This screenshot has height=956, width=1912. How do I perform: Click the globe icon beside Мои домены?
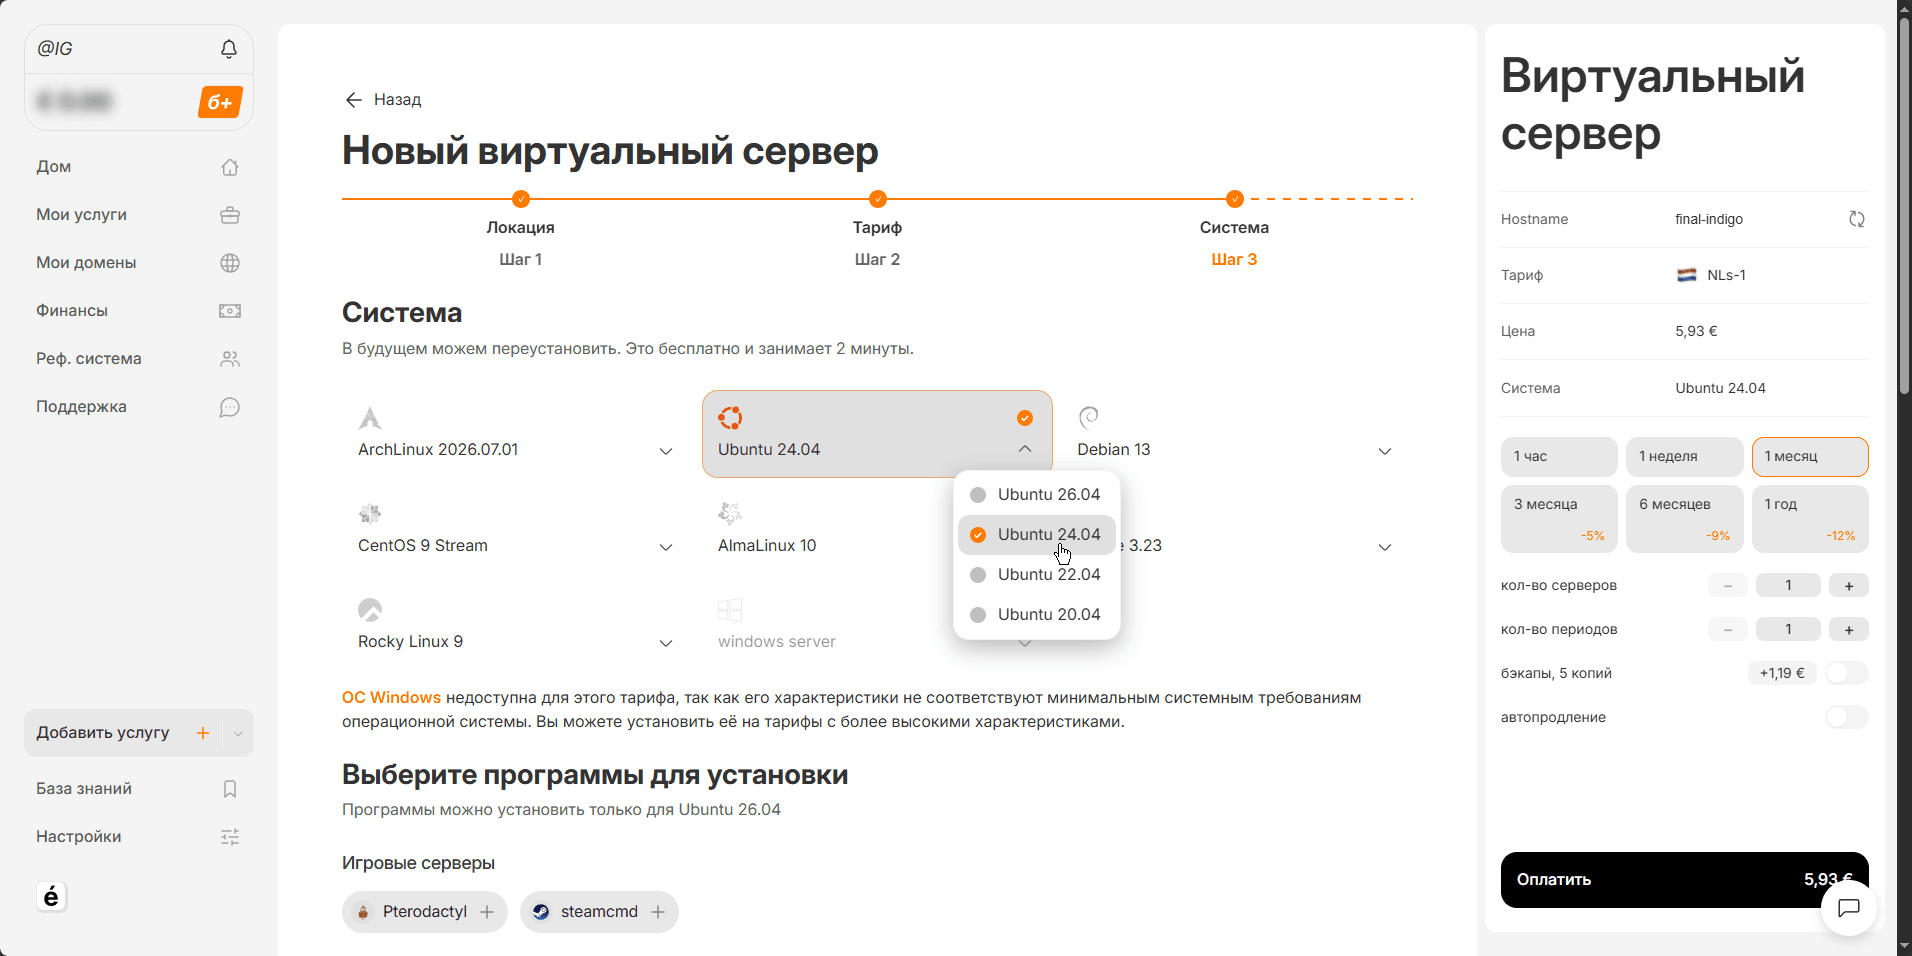230,263
